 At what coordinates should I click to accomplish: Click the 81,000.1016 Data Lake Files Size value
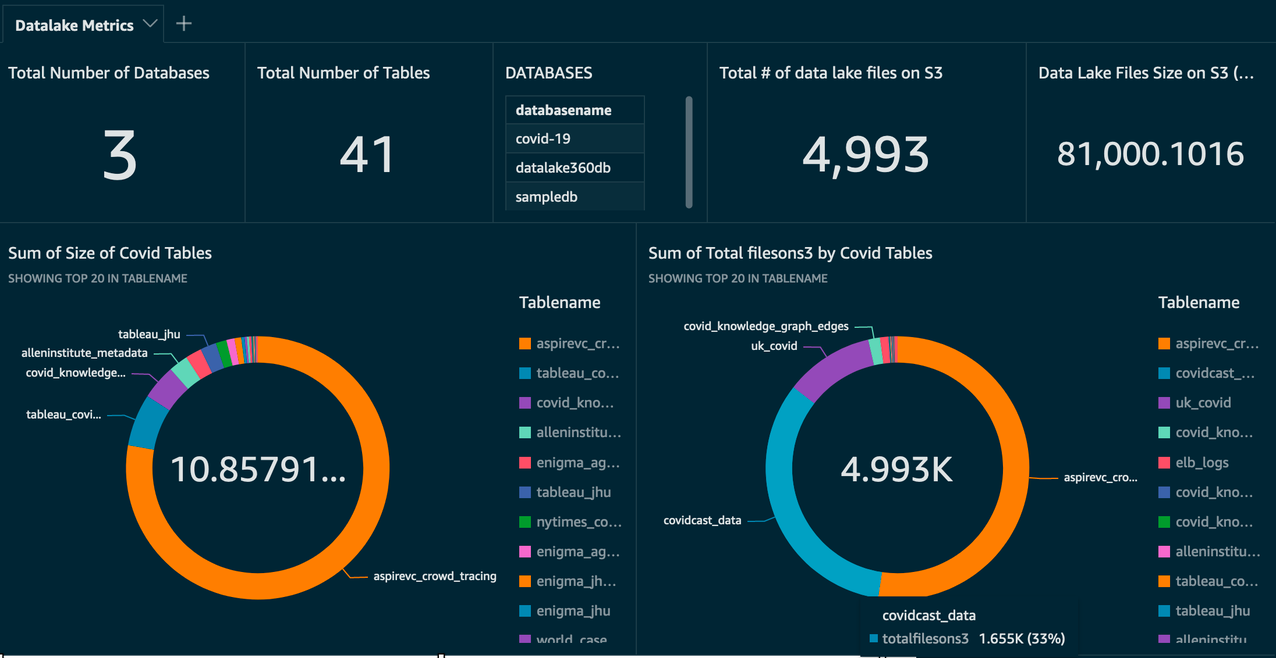1150,155
